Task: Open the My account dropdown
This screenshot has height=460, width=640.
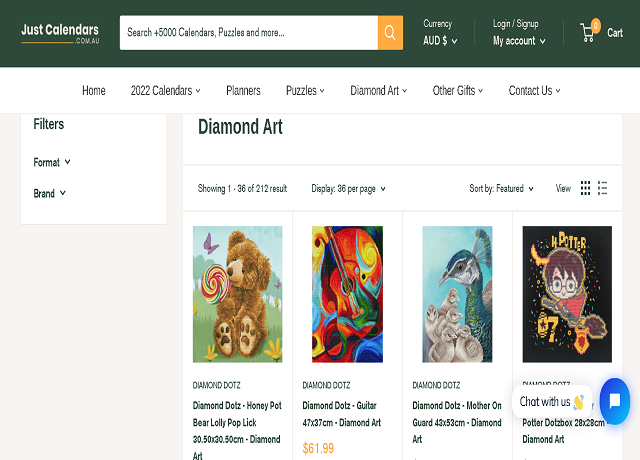Action: click(x=519, y=41)
